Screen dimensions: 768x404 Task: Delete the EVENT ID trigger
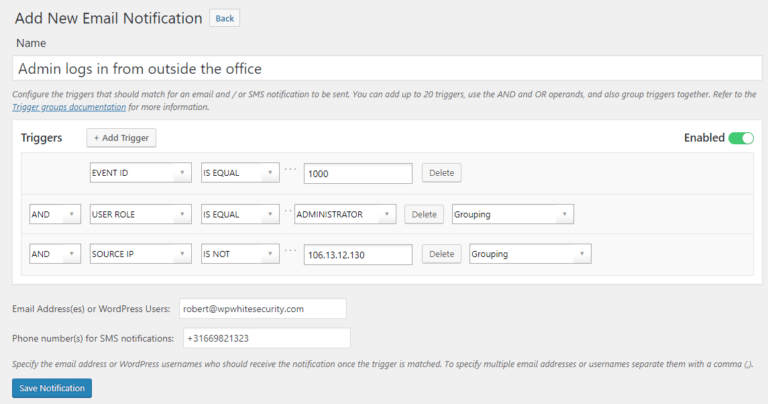pyautogui.click(x=441, y=173)
